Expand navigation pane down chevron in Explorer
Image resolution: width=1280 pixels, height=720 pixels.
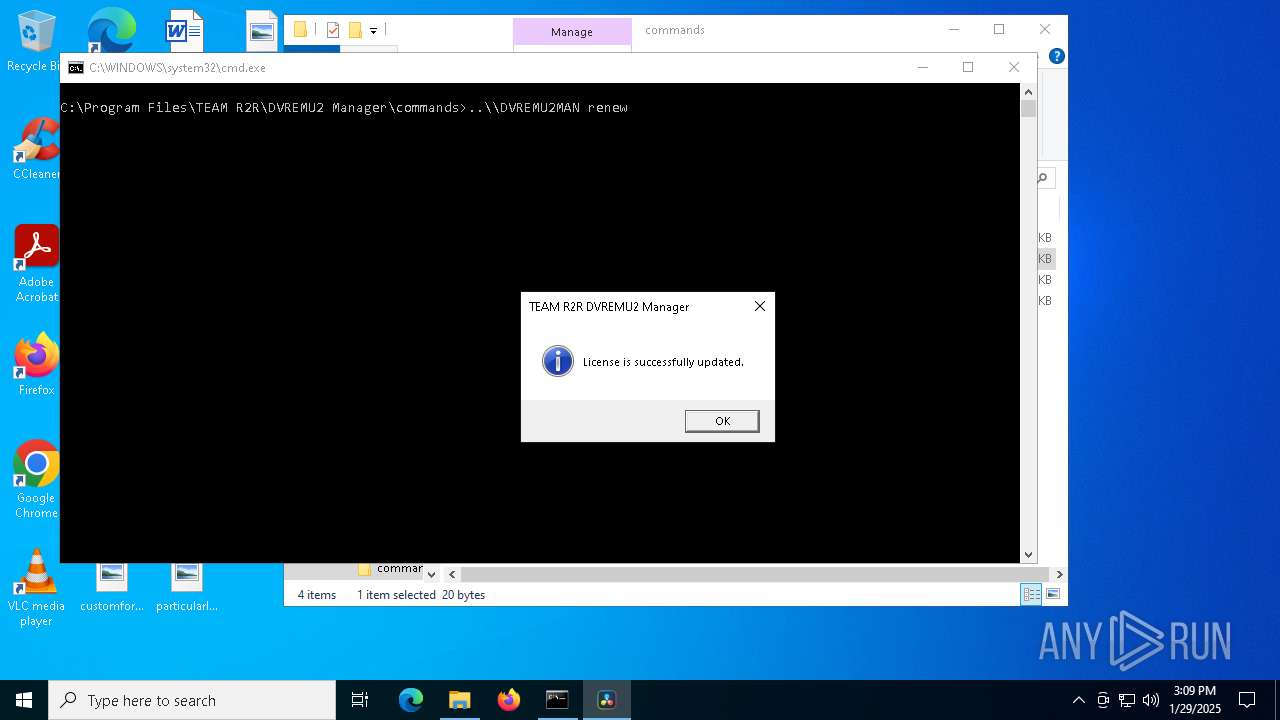point(431,574)
